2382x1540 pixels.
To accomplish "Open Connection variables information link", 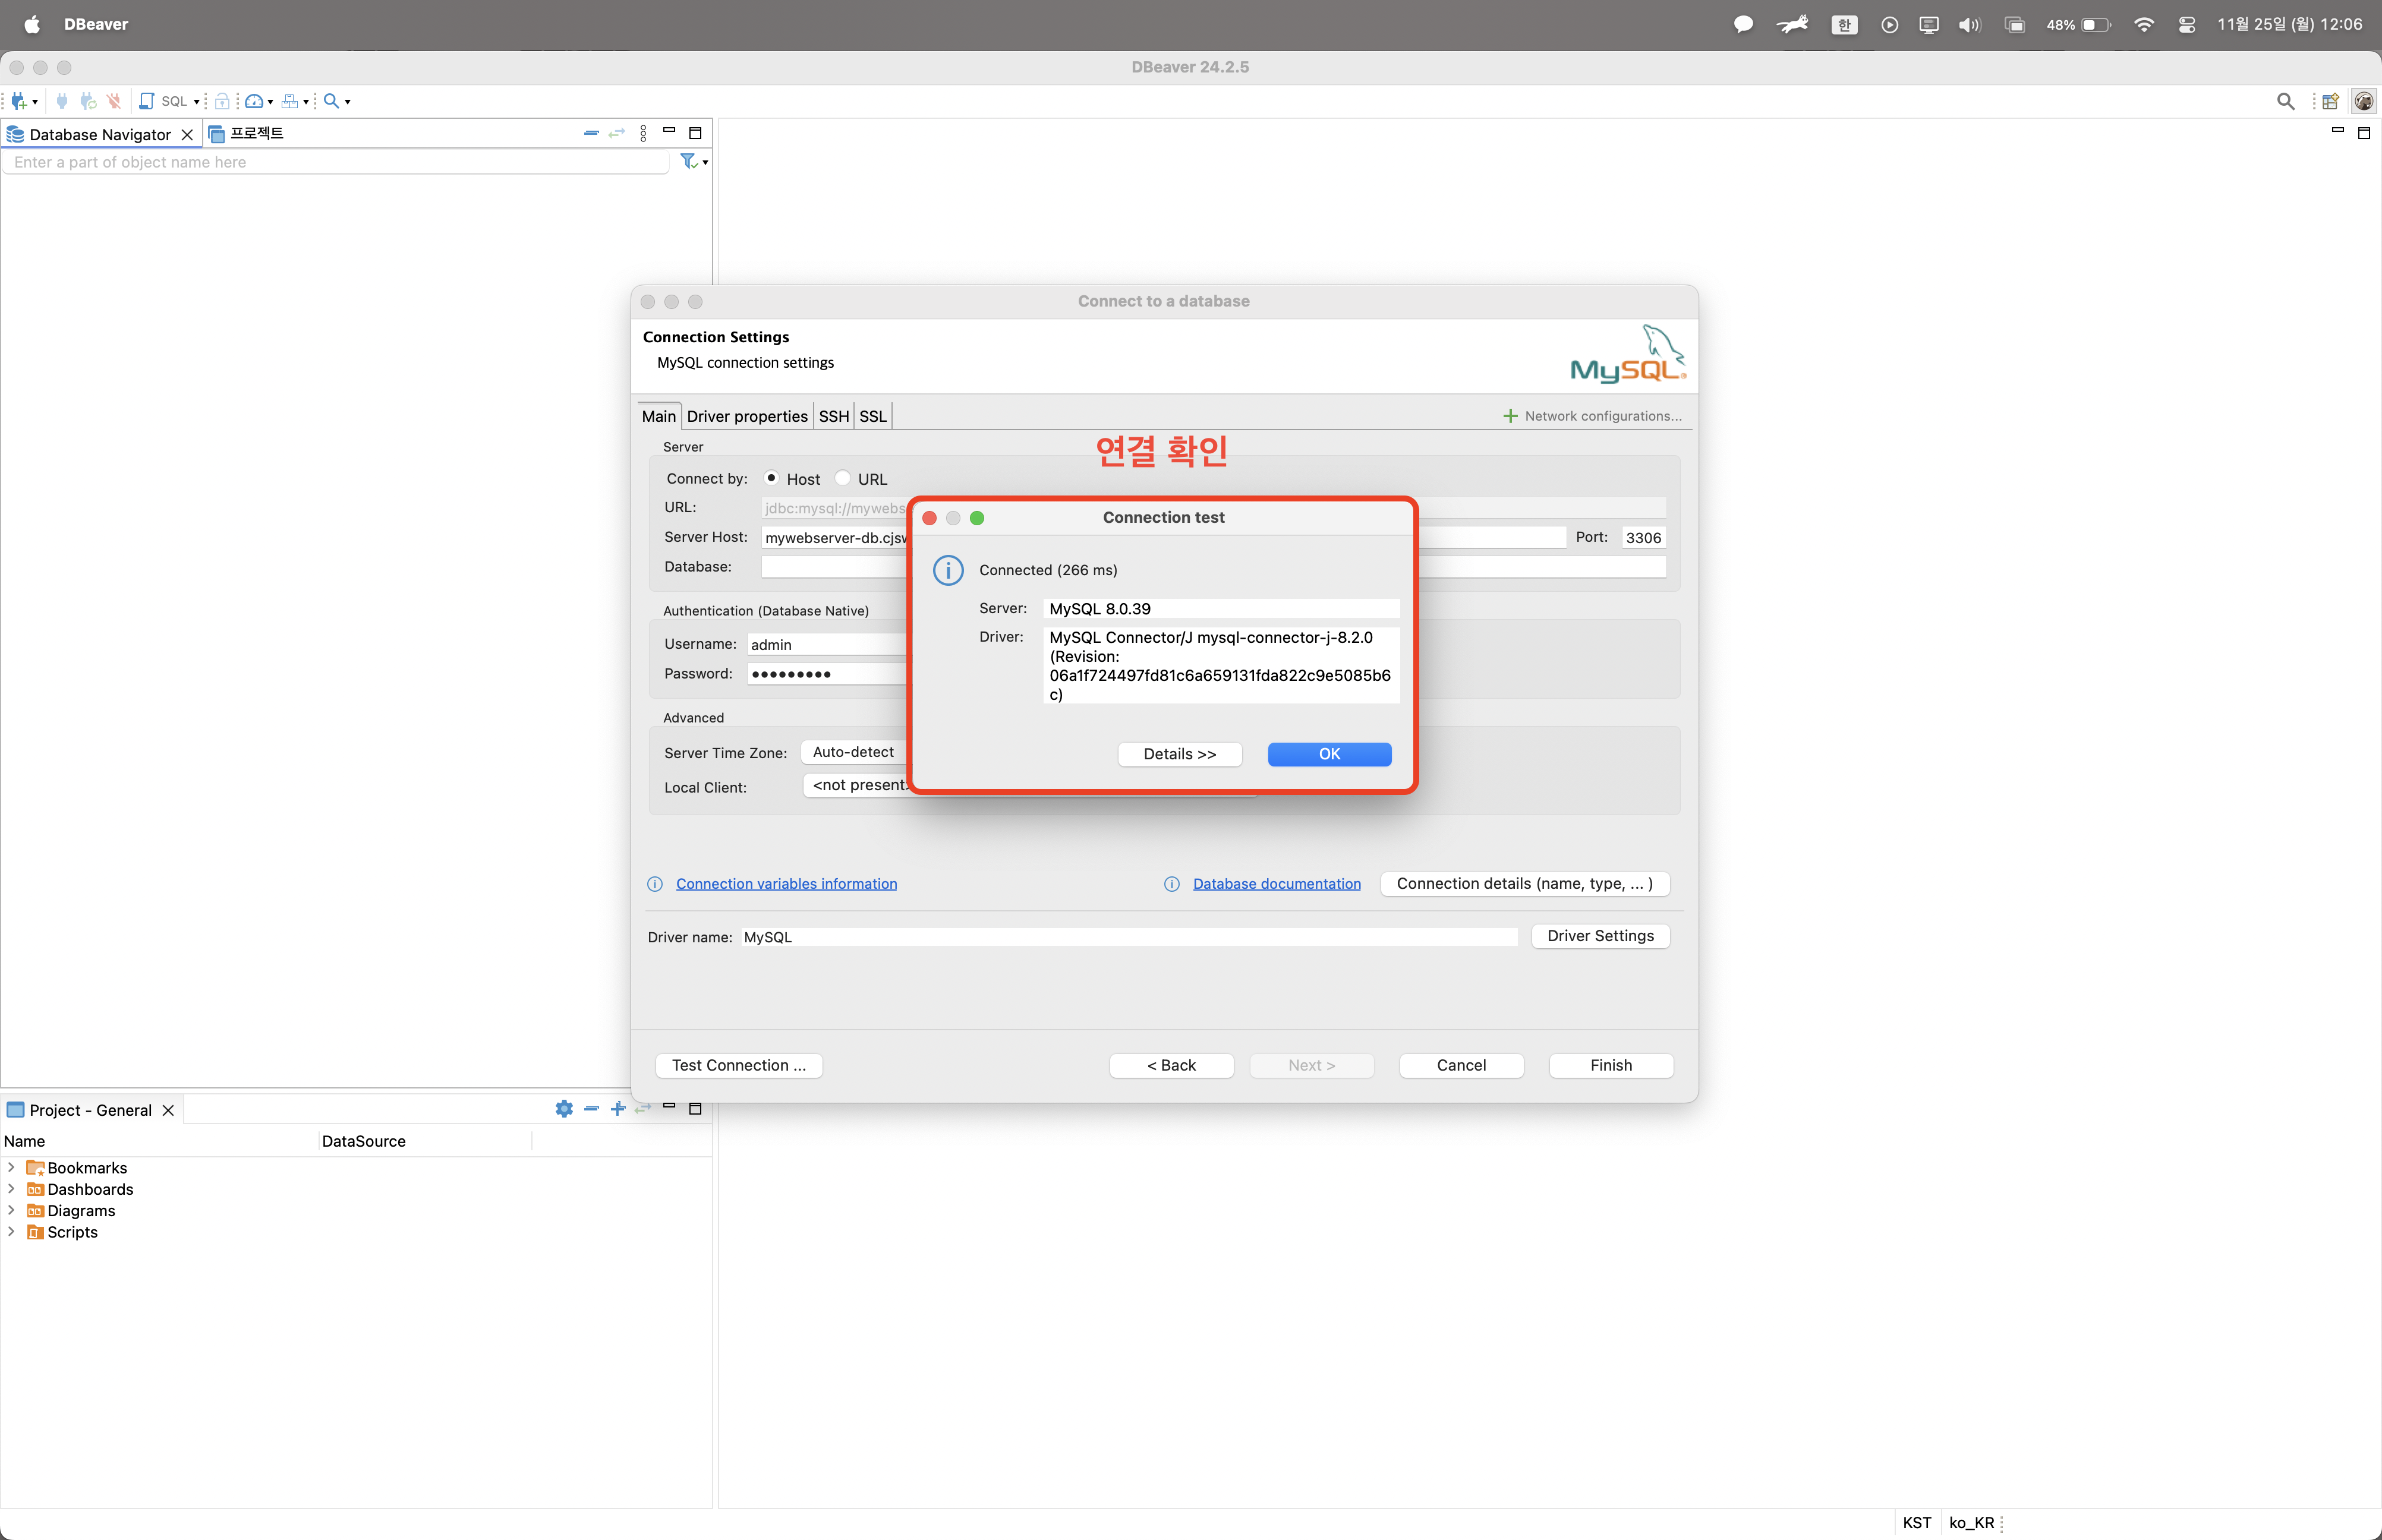I will coord(786,884).
